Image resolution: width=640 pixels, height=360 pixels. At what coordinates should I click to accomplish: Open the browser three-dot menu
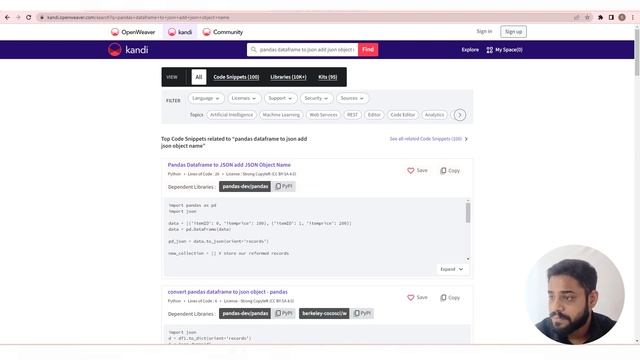tap(633, 18)
